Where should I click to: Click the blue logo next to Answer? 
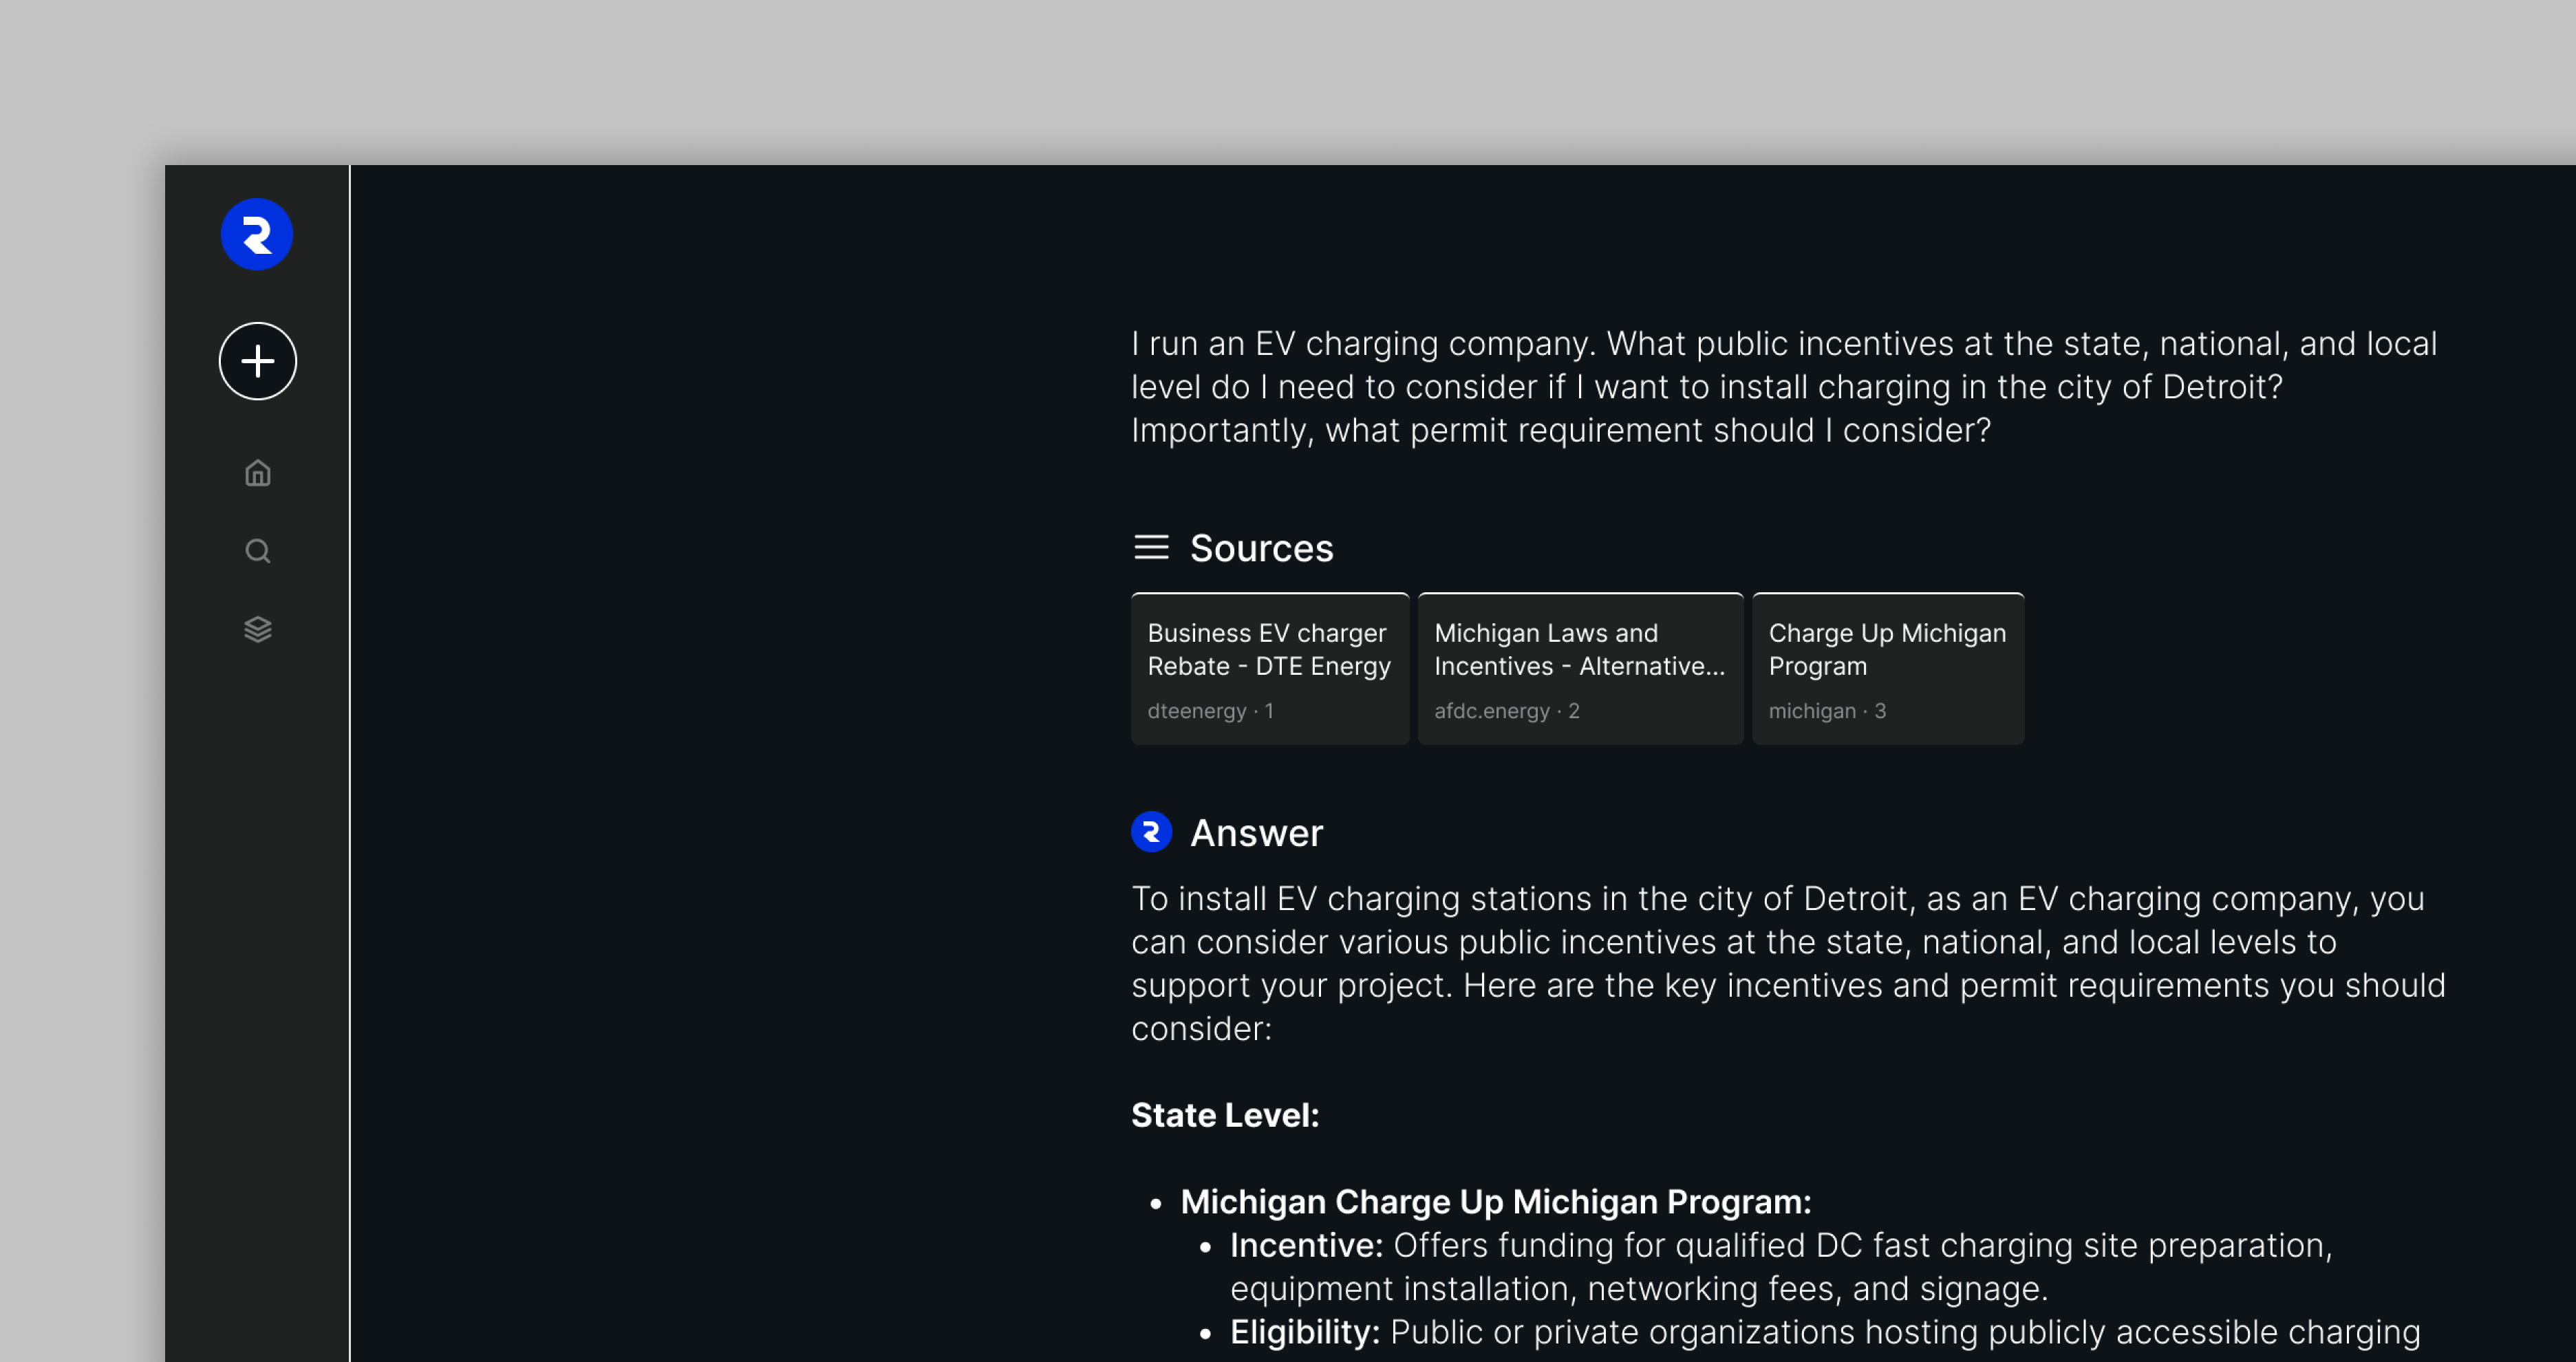point(1151,832)
